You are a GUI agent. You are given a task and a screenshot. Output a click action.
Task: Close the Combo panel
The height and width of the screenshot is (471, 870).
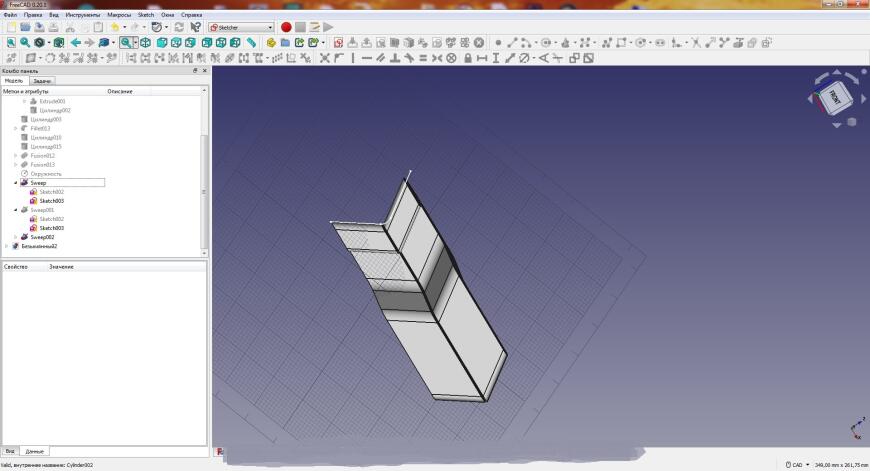click(205, 71)
